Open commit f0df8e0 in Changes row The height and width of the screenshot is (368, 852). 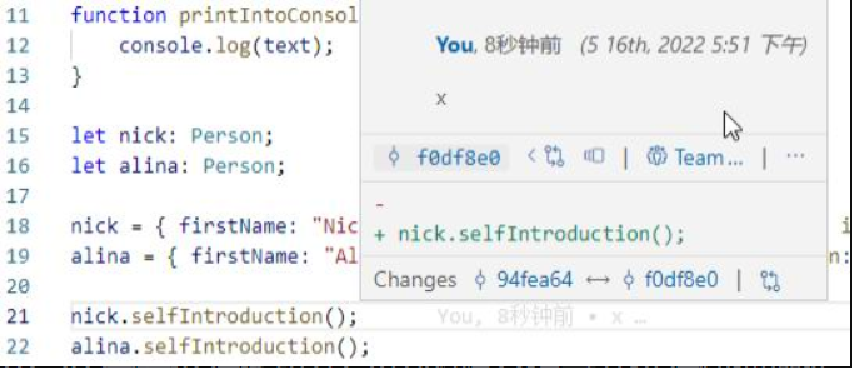[681, 279]
